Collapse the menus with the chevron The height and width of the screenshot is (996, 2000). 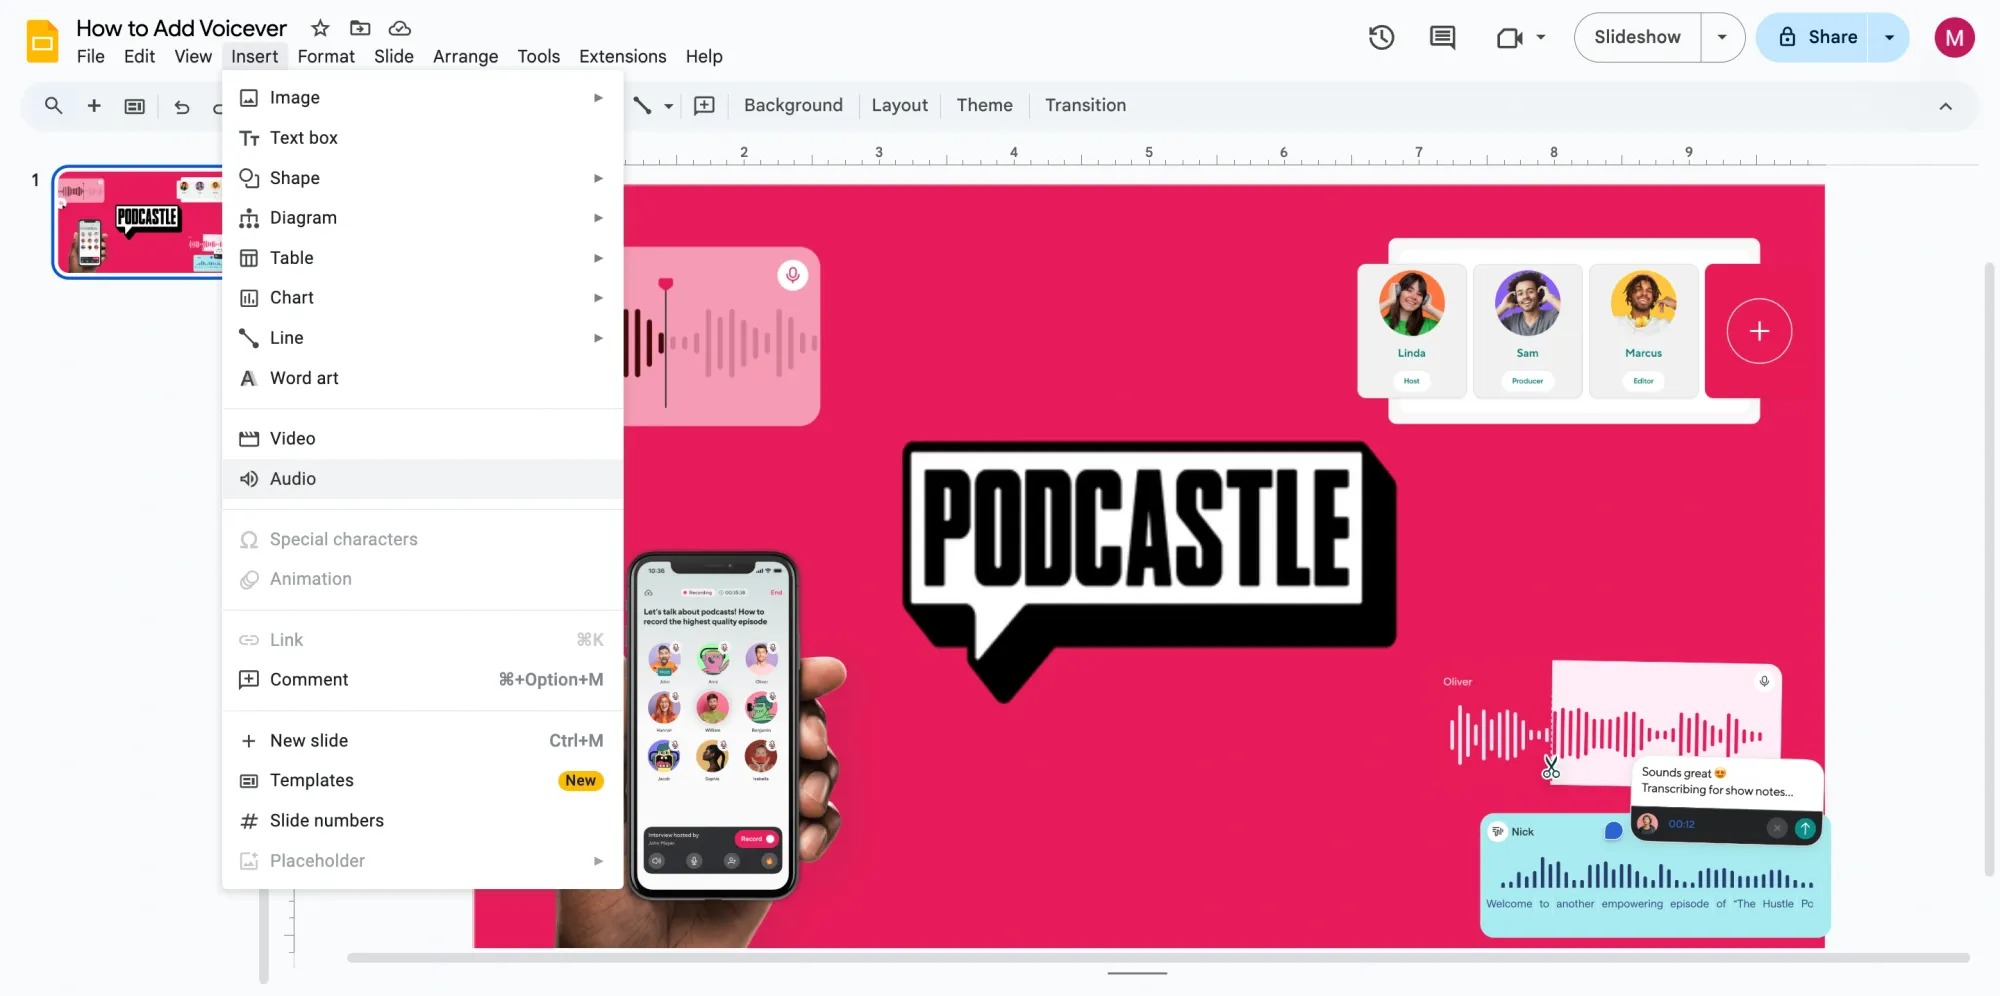(x=1946, y=105)
